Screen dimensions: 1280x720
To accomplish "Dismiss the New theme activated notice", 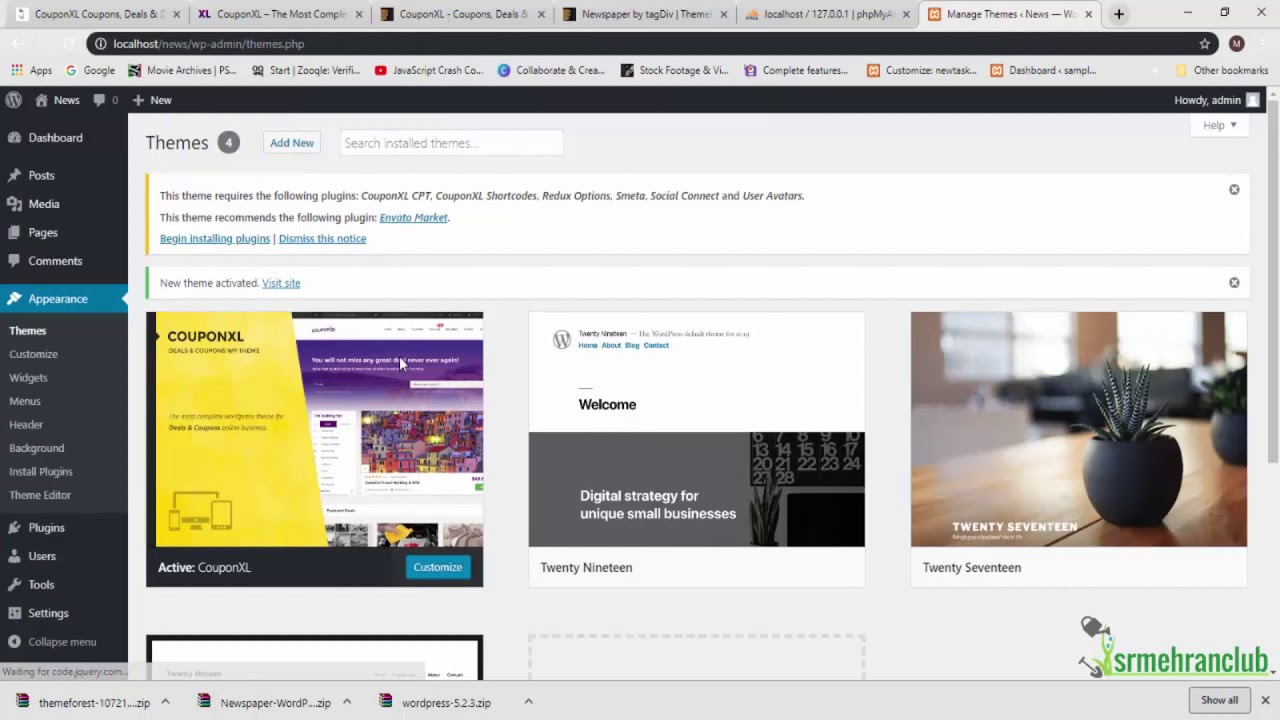I will coord(1234,283).
